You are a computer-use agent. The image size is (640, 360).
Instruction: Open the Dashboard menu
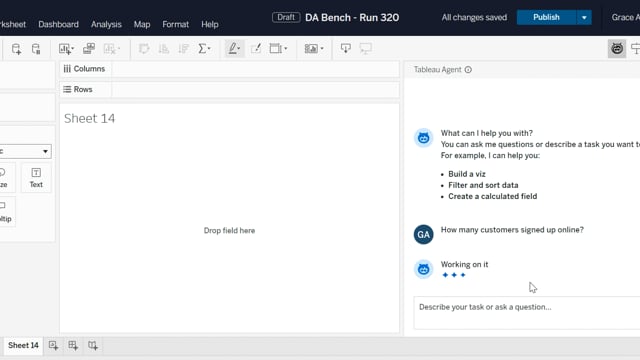click(x=58, y=24)
